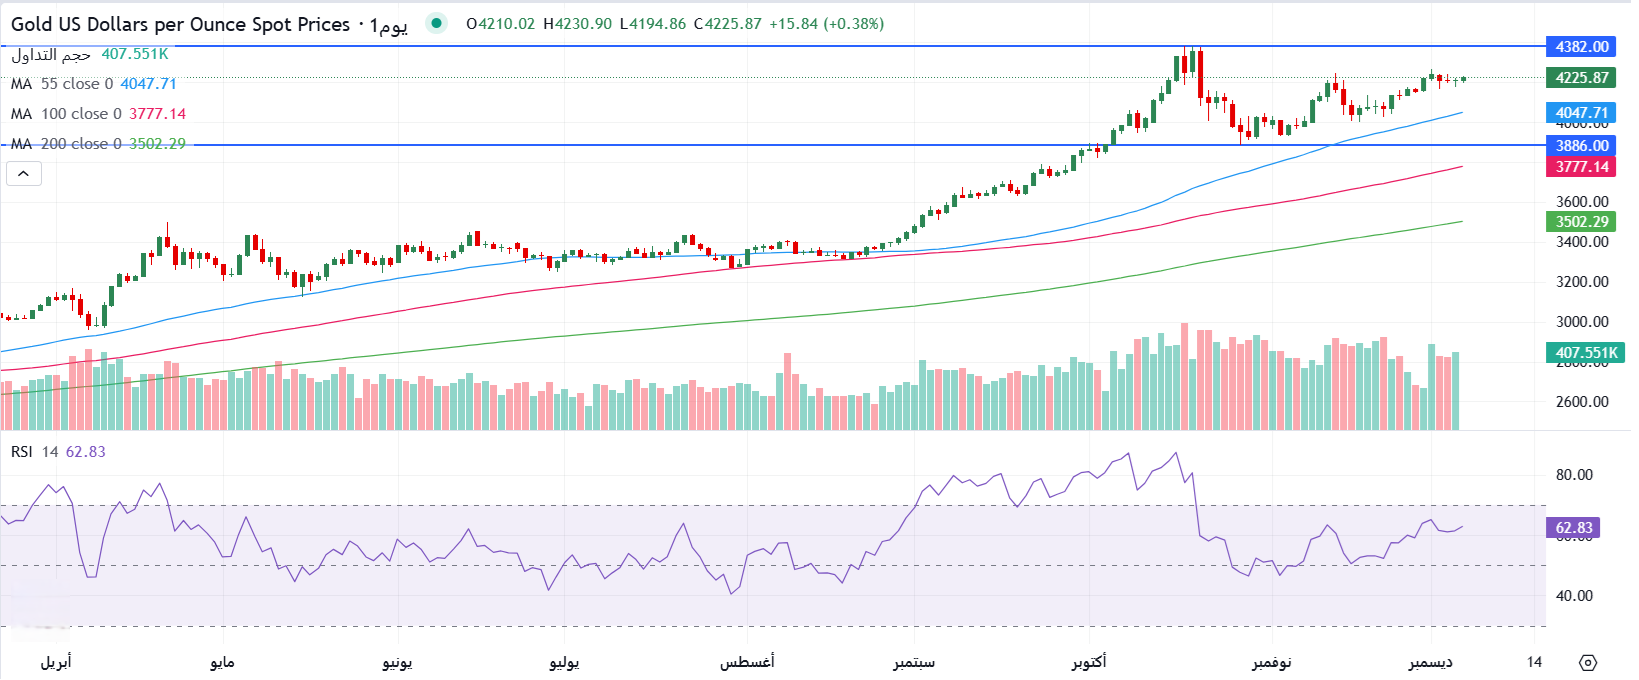Open the Gold Spot Prices symbol title

[180, 24]
